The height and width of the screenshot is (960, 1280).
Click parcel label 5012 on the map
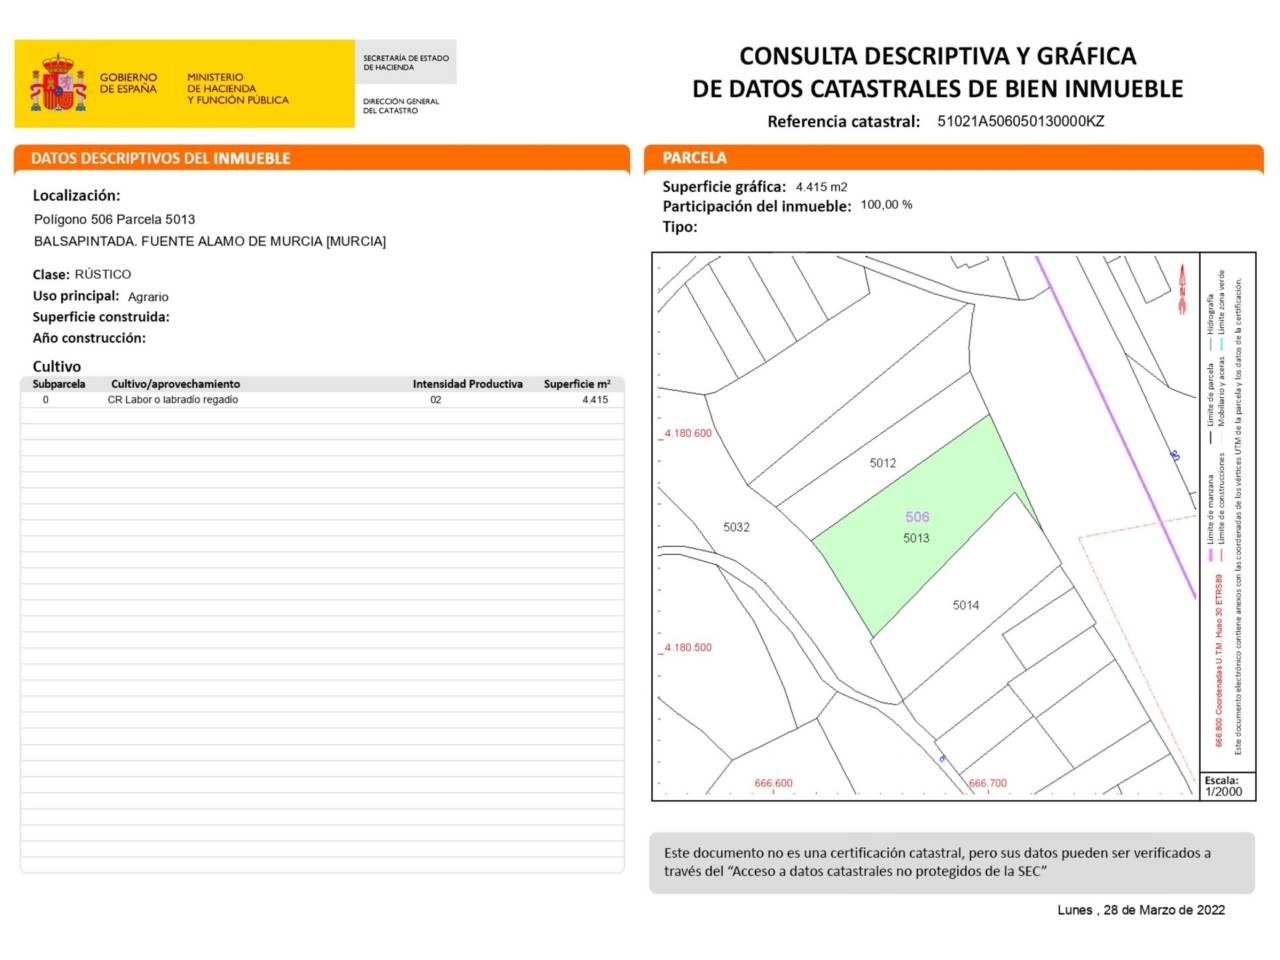tap(883, 463)
